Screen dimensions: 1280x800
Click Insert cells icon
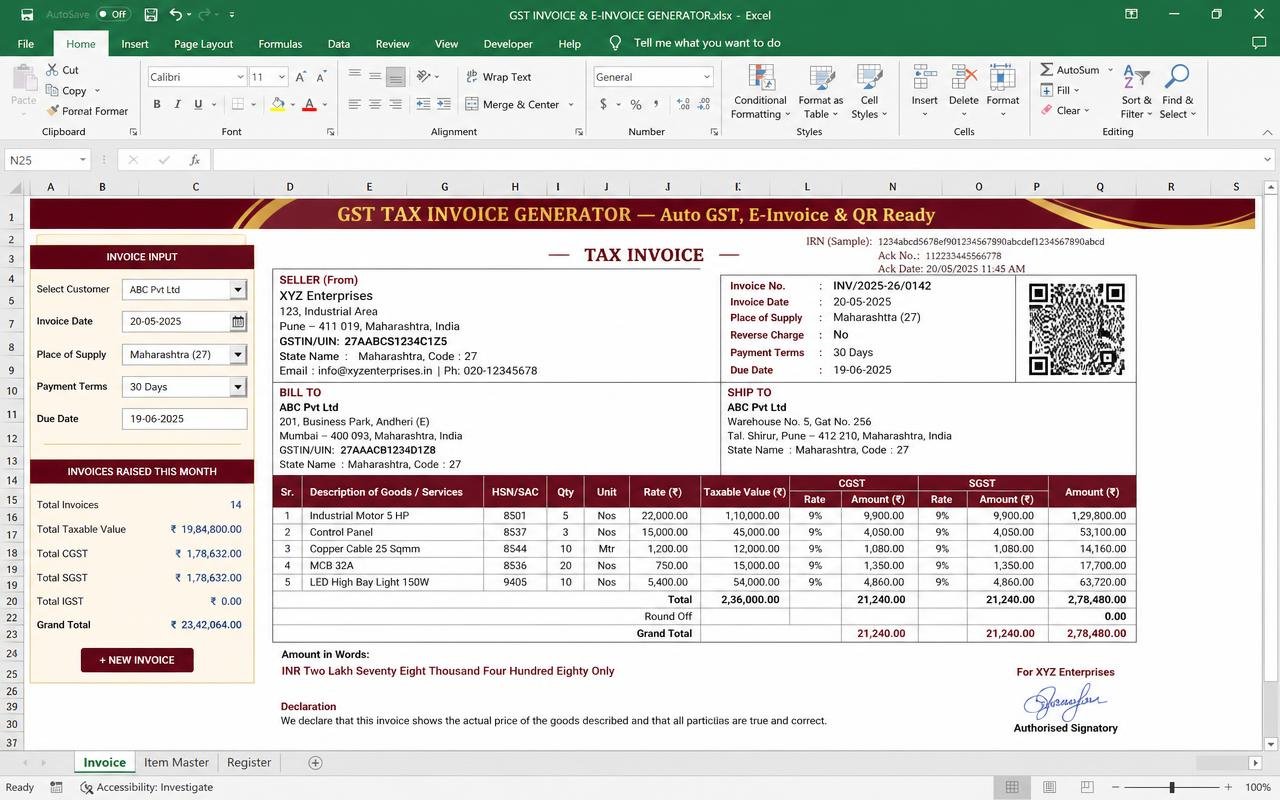[x=925, y=78]
